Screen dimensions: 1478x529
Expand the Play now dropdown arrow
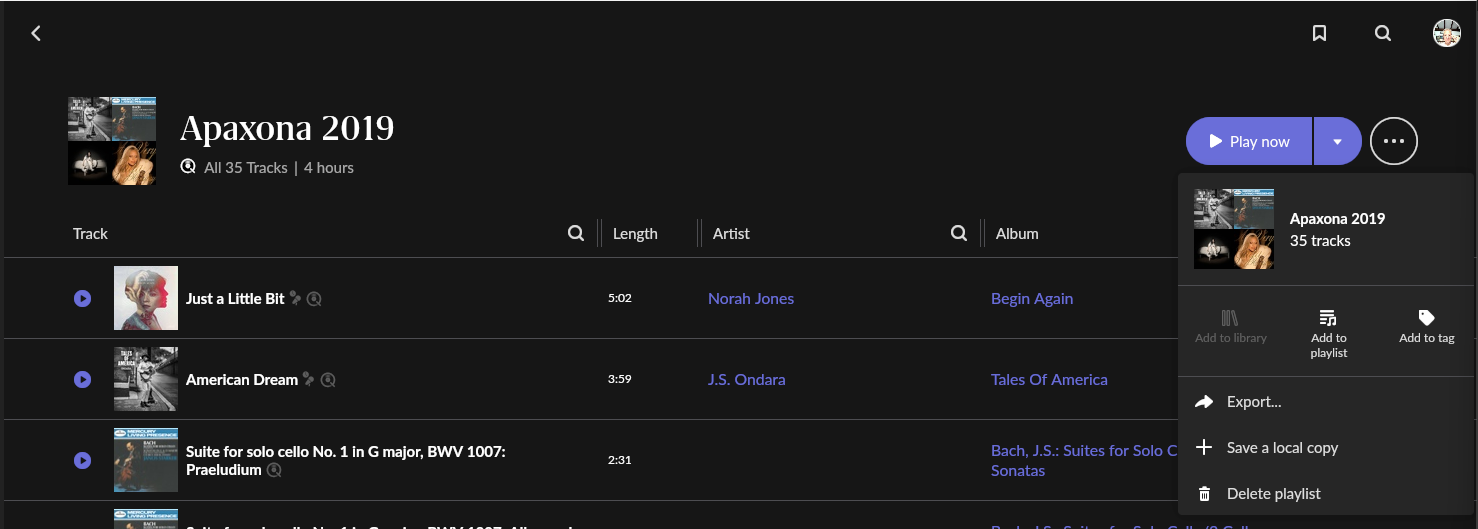[1338, 141]
